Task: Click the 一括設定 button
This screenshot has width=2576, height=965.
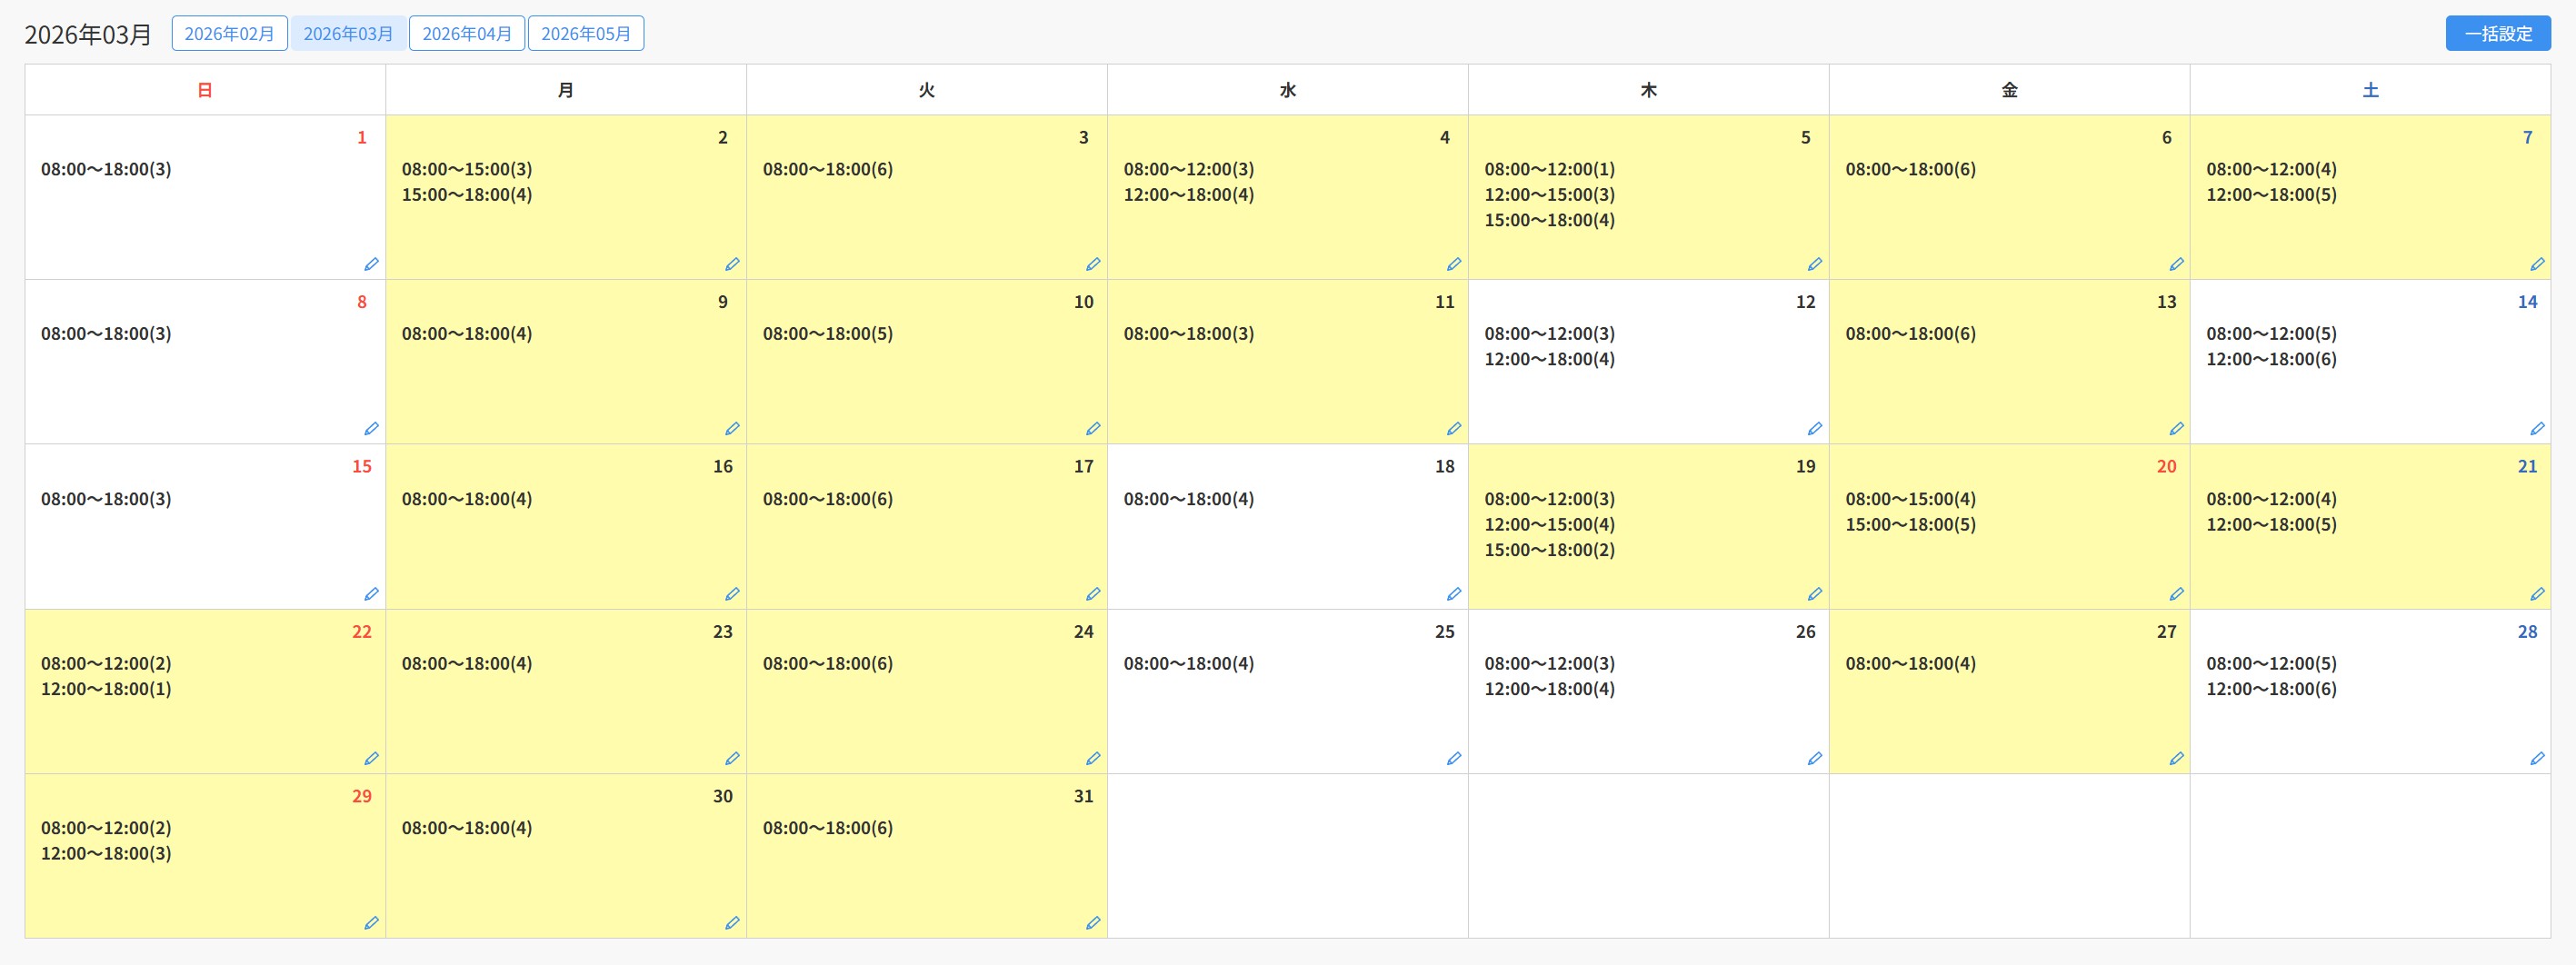Action: point(2497,34)
